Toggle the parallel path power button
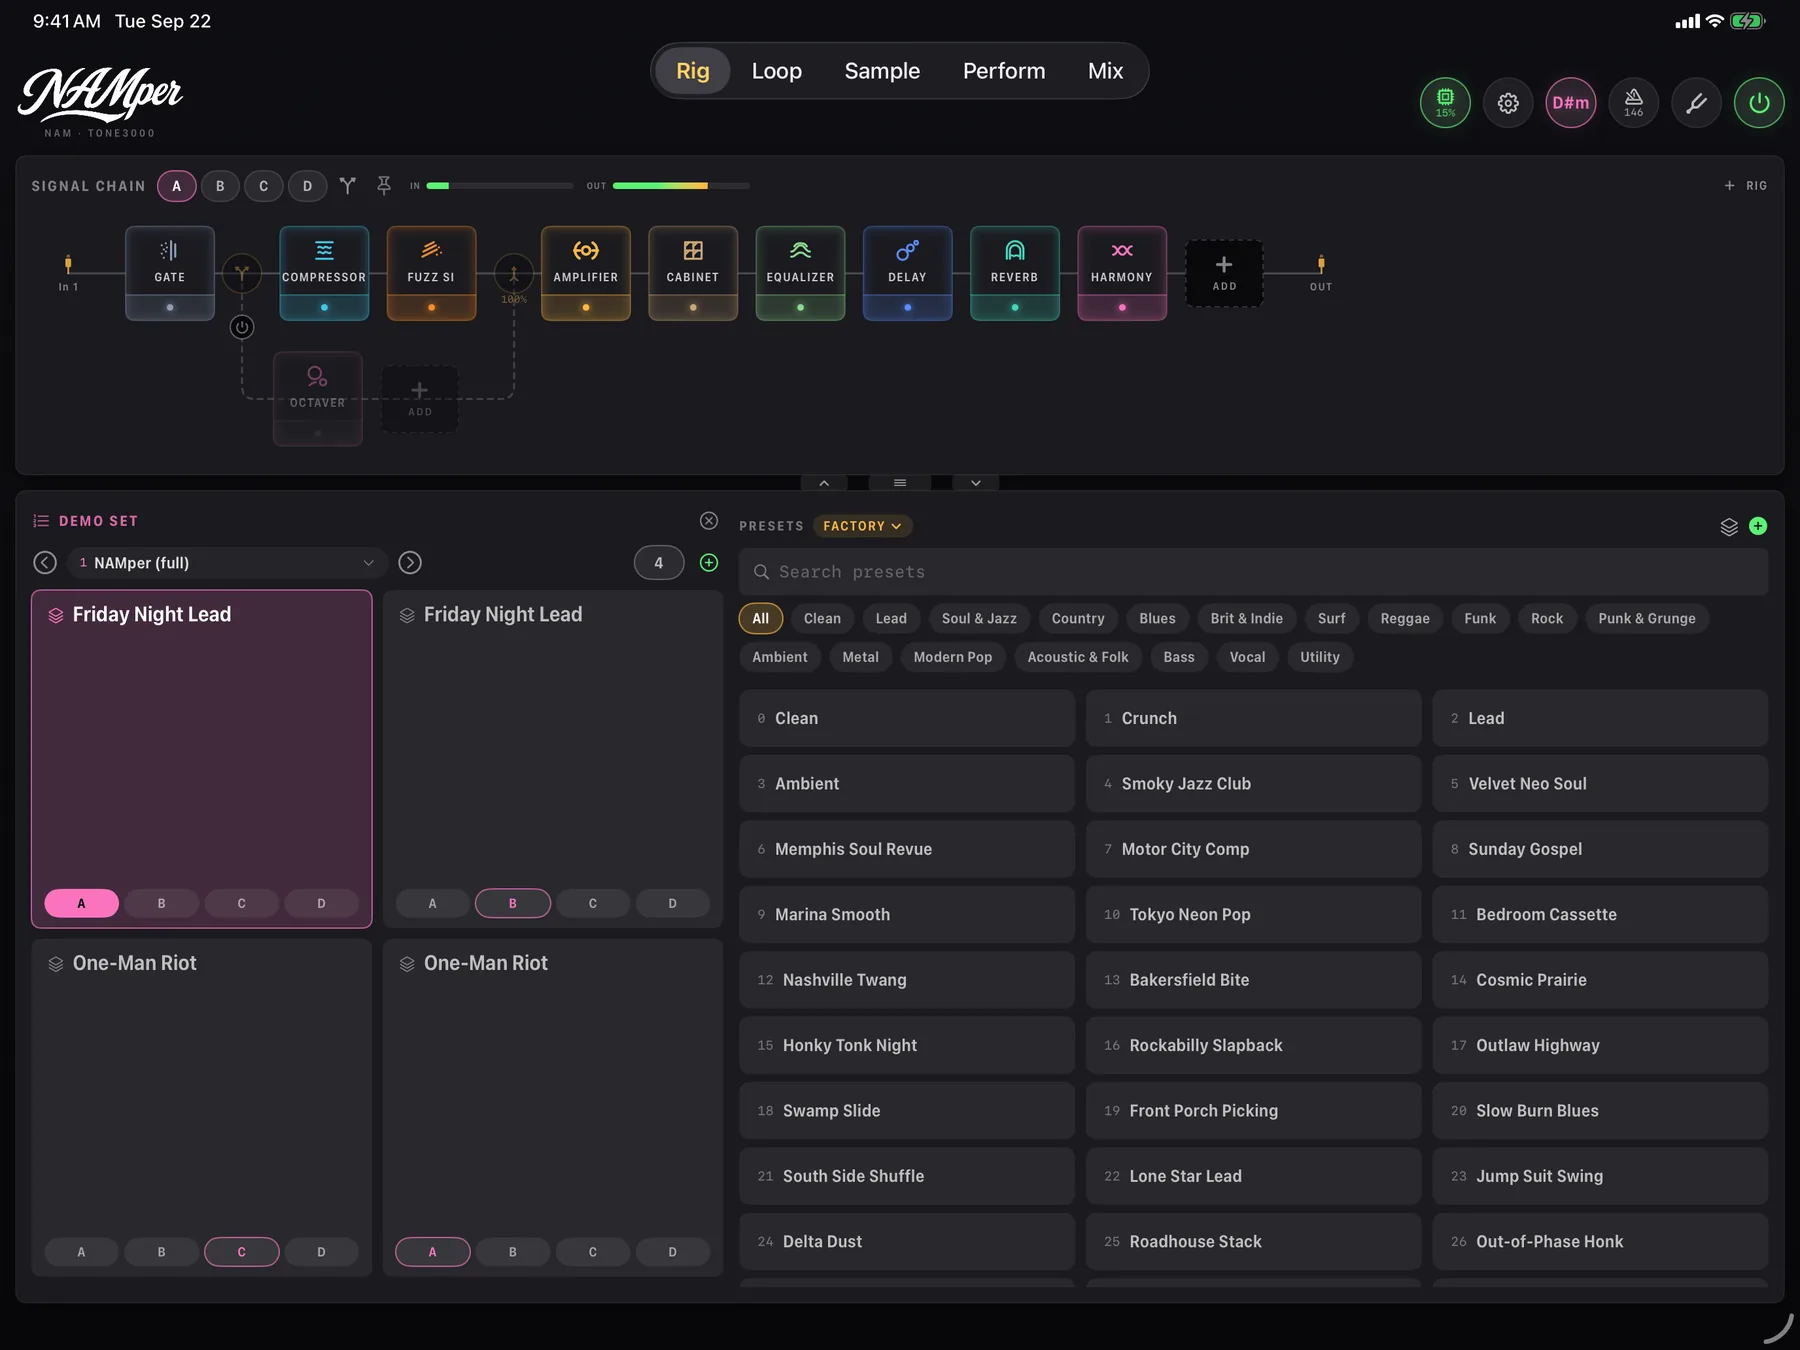 (x=242, y=327)
